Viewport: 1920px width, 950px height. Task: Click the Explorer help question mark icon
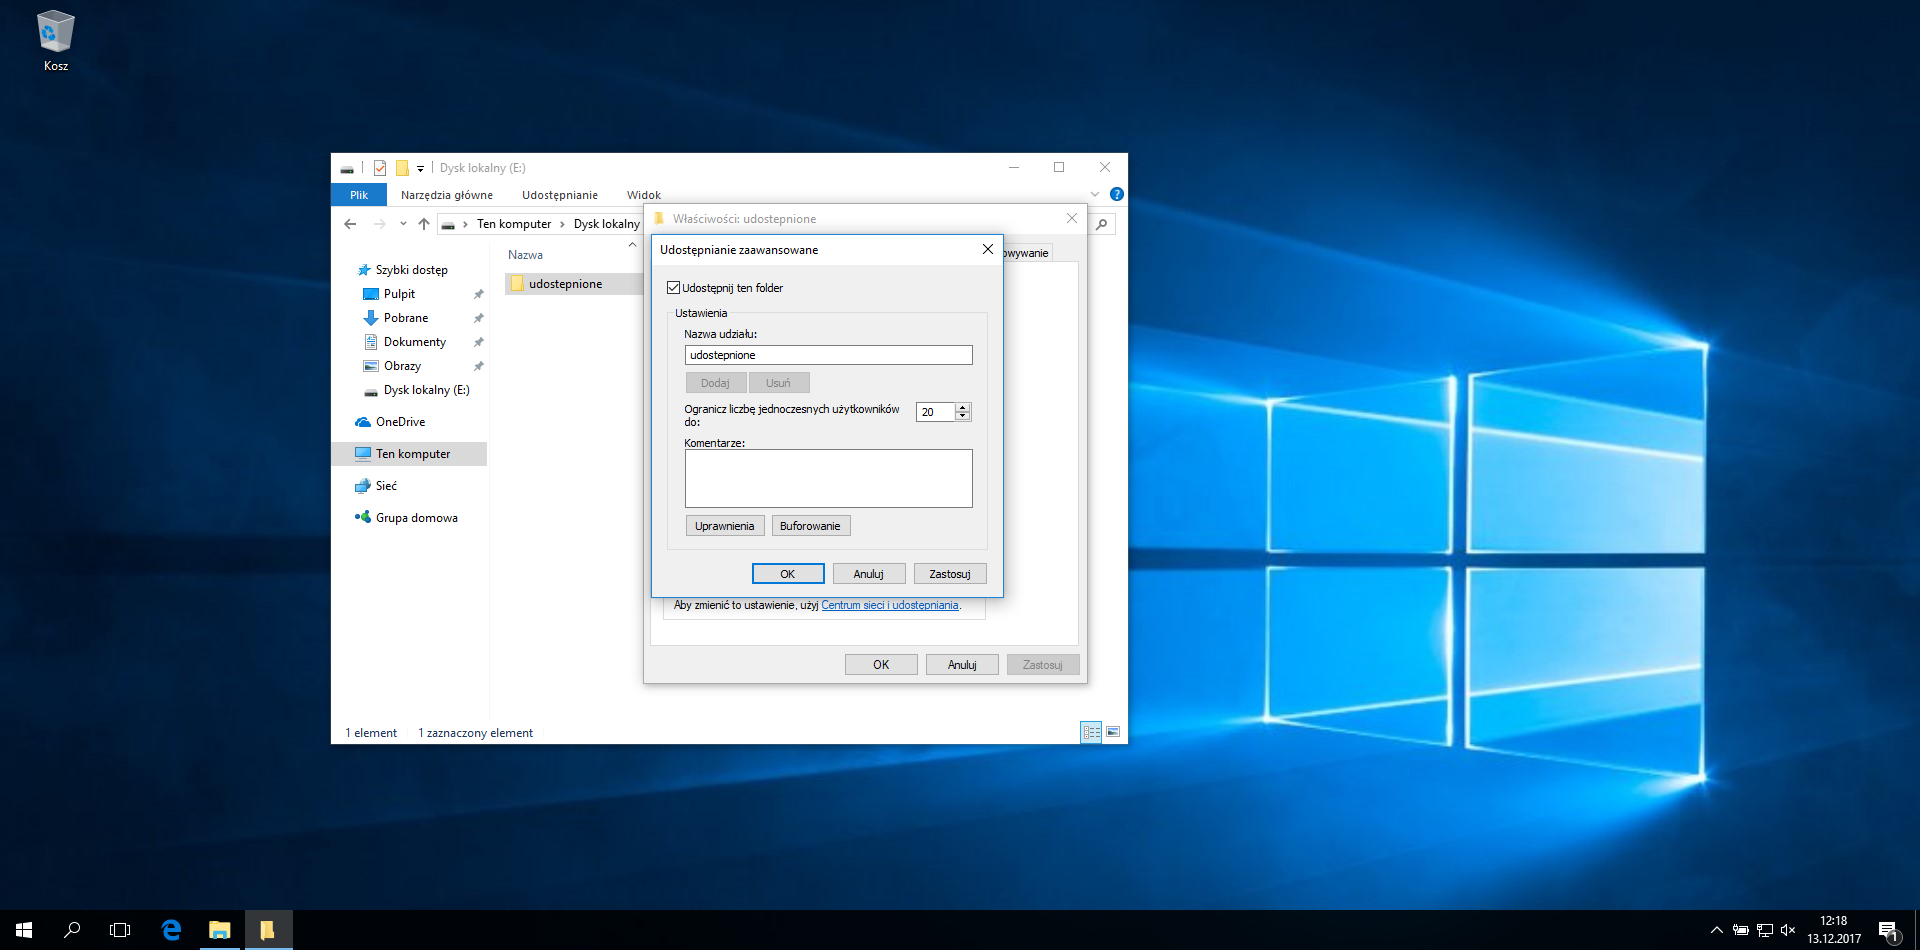click(x=1116, y=194)
